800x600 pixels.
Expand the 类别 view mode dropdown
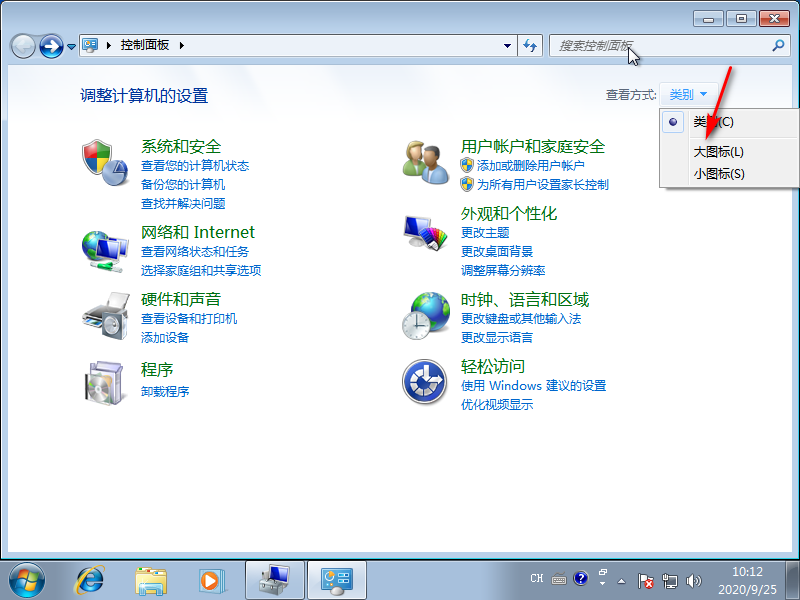pos(688,95)
